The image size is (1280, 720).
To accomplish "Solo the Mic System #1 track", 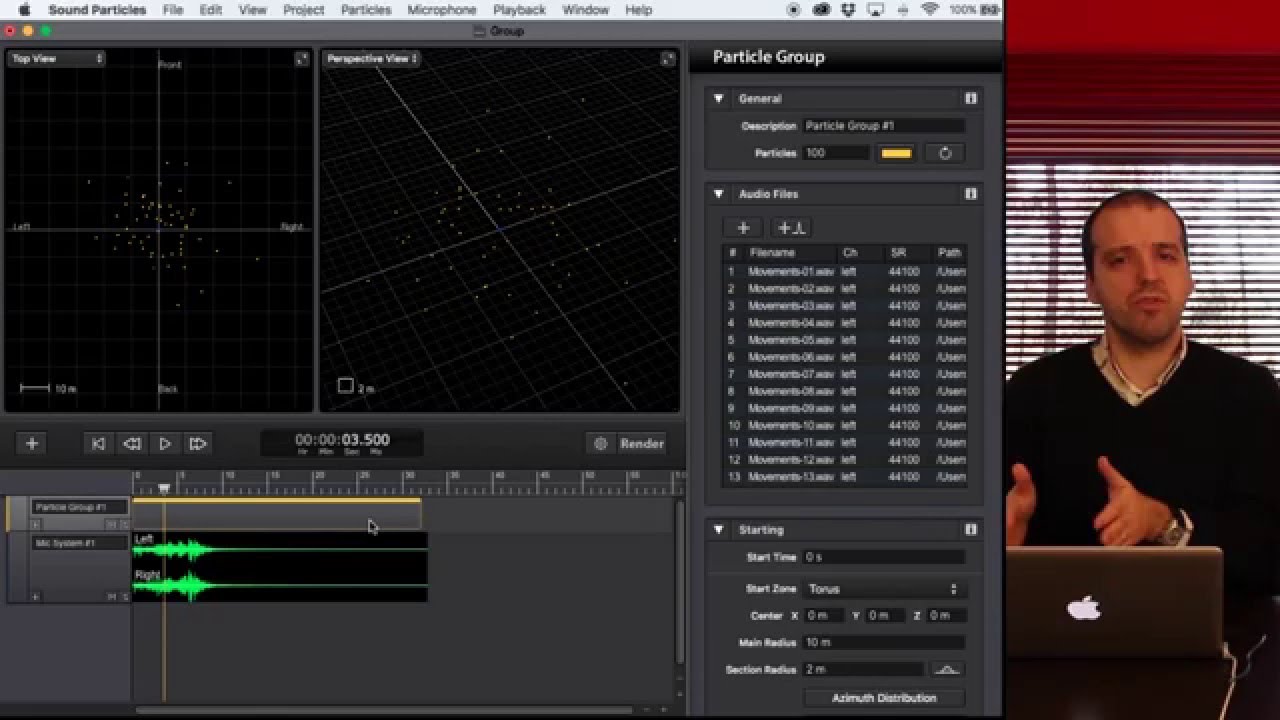I will 125,597.
